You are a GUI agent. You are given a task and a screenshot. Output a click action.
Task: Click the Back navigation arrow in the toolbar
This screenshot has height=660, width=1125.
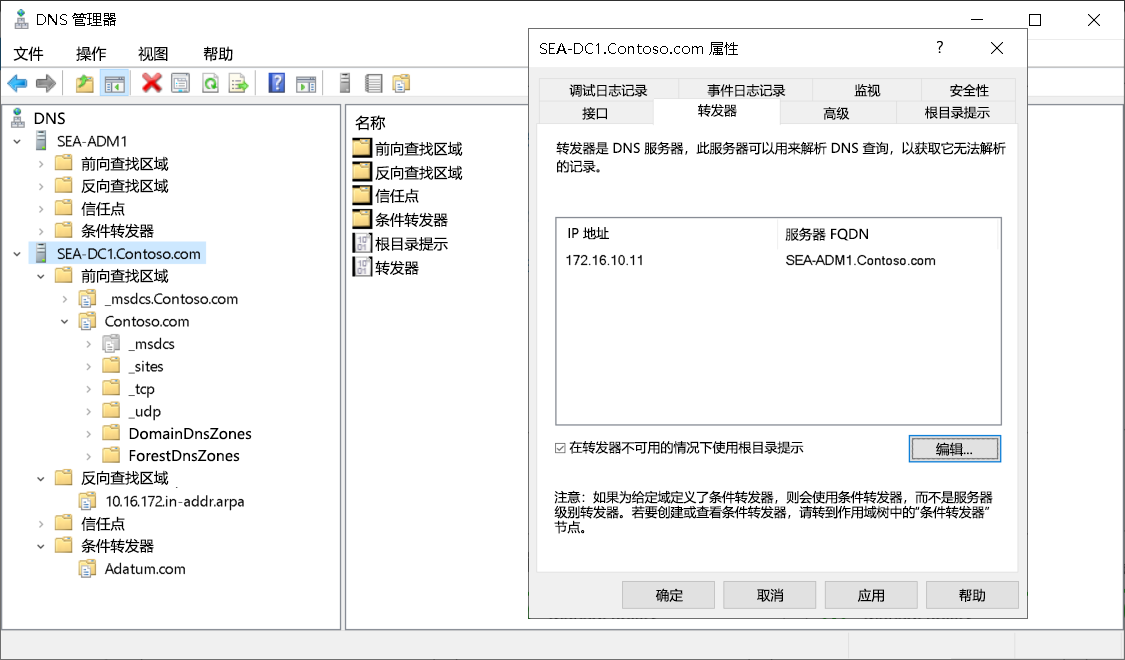coord(17,83)
